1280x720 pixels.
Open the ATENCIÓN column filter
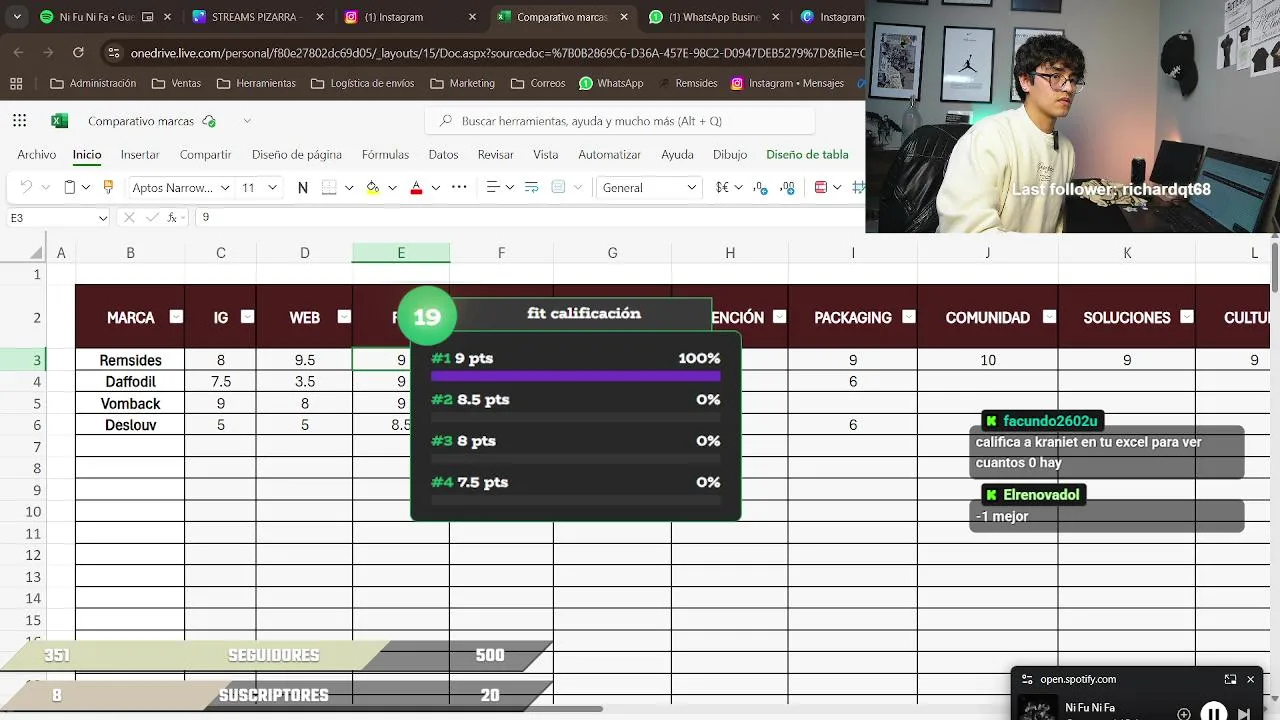779,317
